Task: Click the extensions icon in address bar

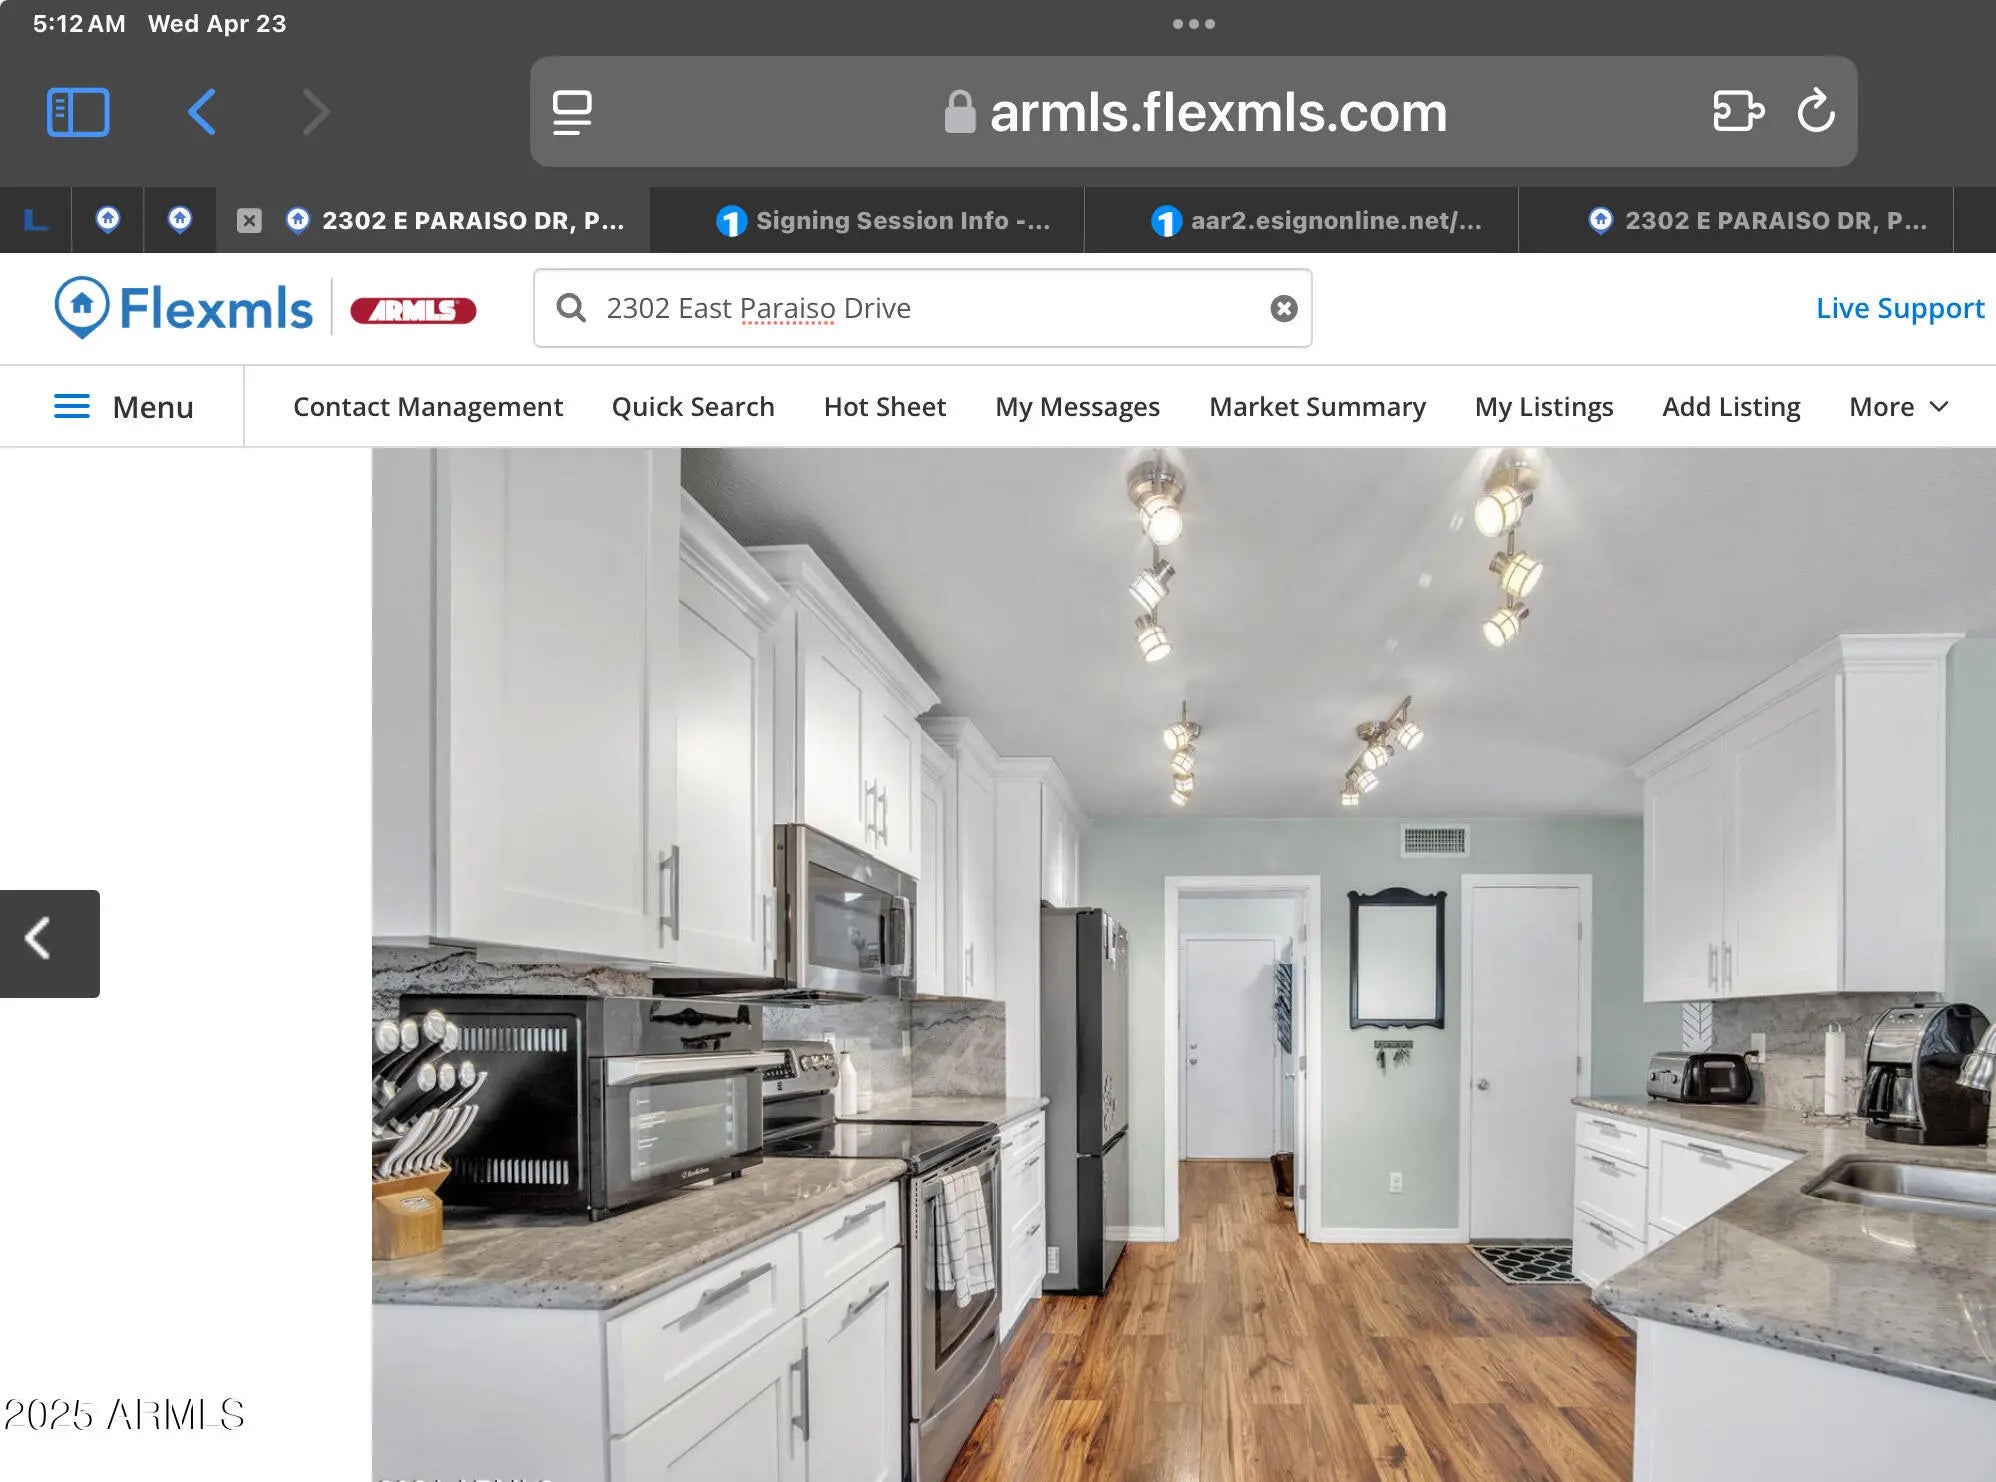Action: (1737, 111)
